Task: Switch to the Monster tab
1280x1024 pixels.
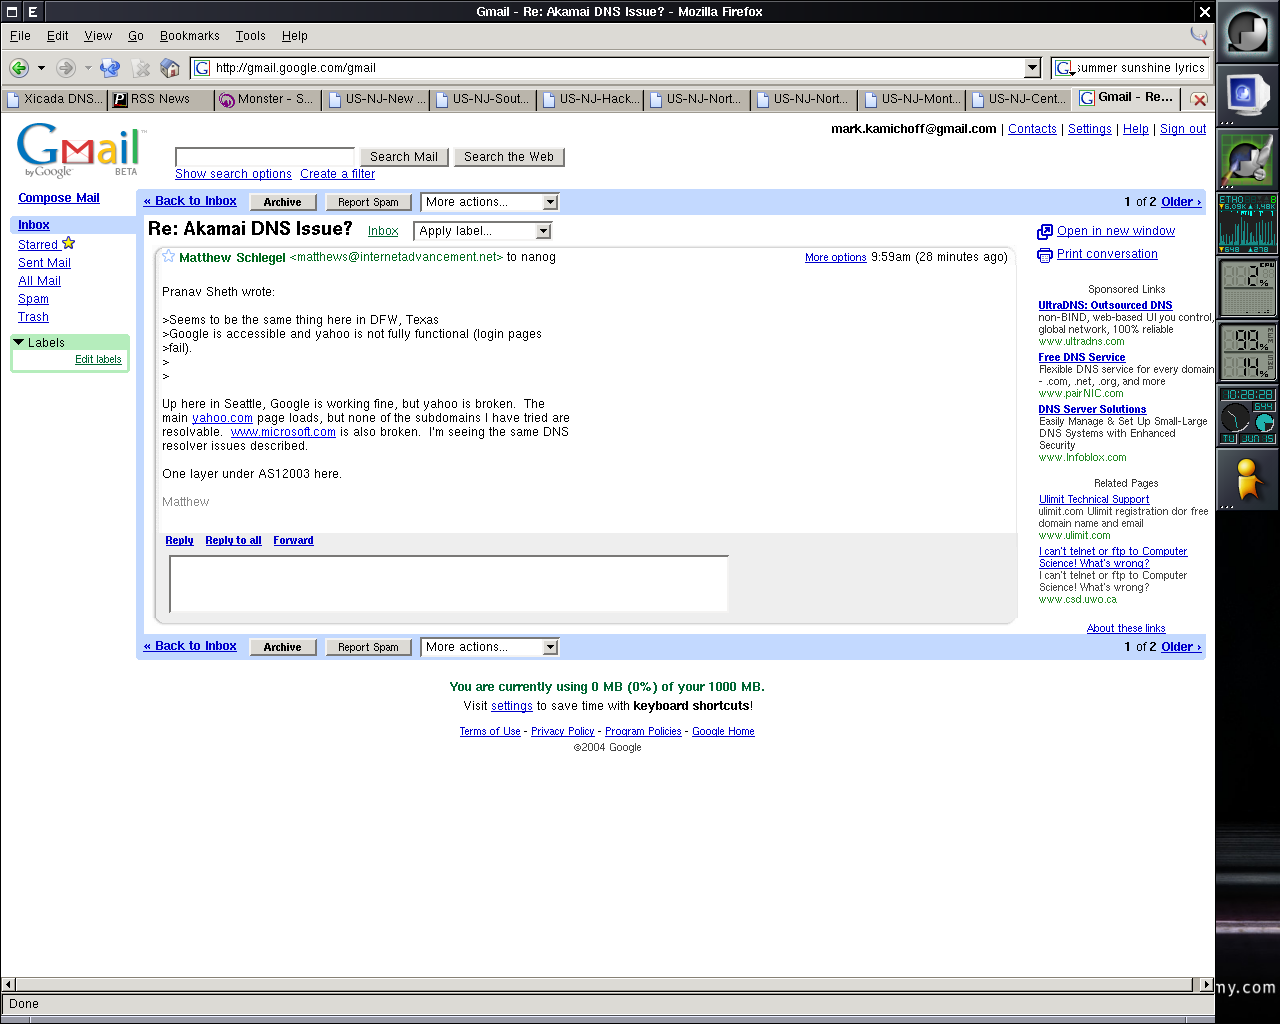Action: [x=268, y=99]
